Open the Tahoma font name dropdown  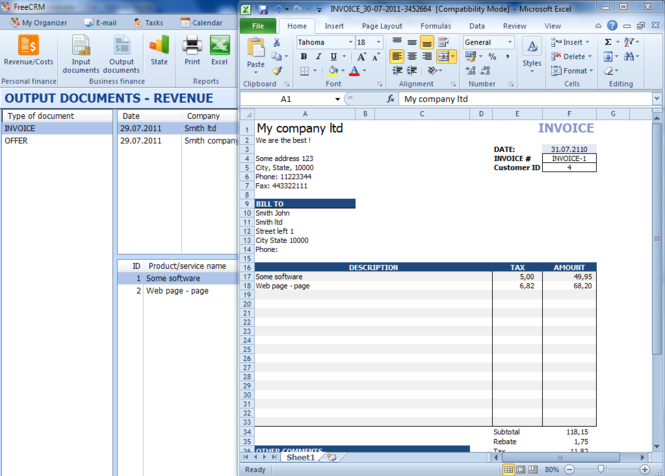coord(350,42)
